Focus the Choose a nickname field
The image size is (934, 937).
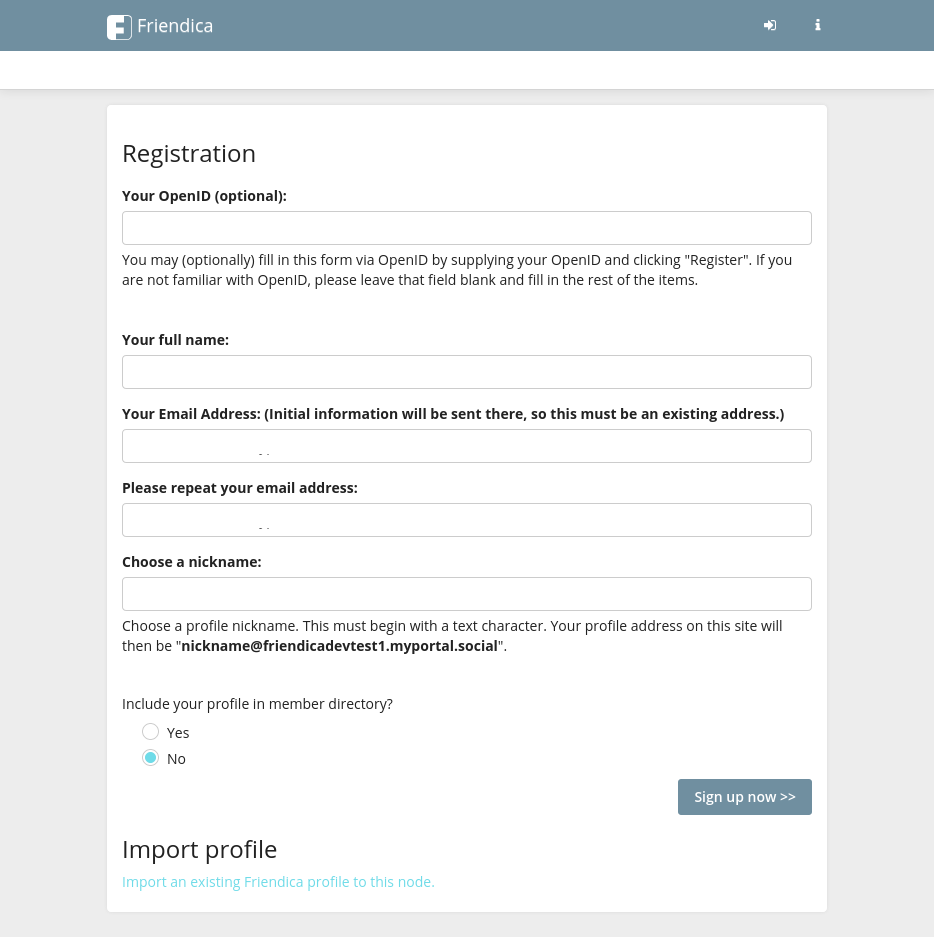point(467,594)
